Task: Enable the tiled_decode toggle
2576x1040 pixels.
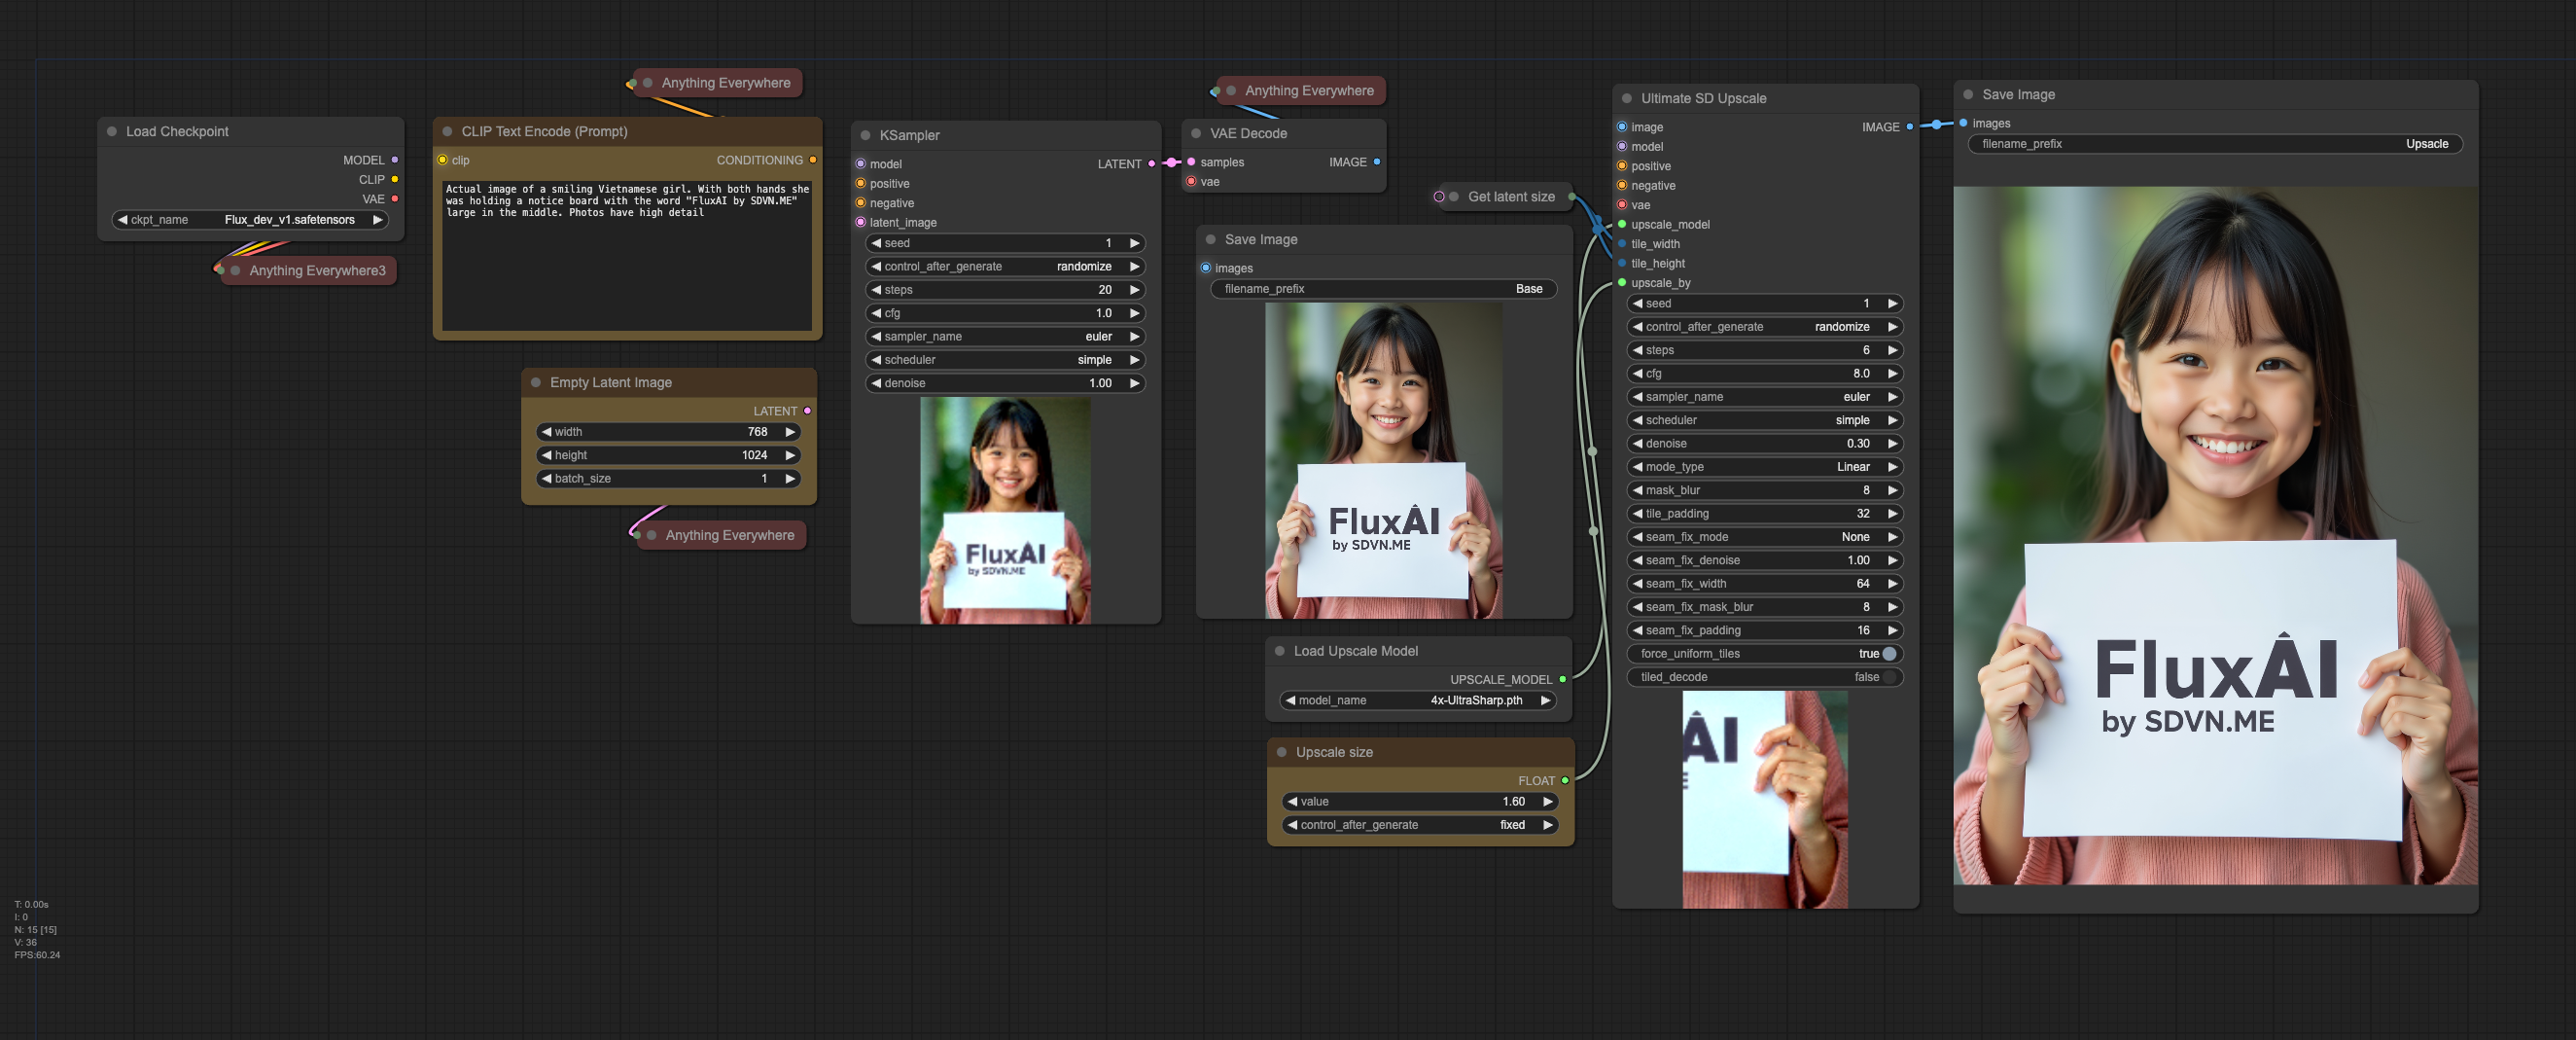Action: point(1888,677)
